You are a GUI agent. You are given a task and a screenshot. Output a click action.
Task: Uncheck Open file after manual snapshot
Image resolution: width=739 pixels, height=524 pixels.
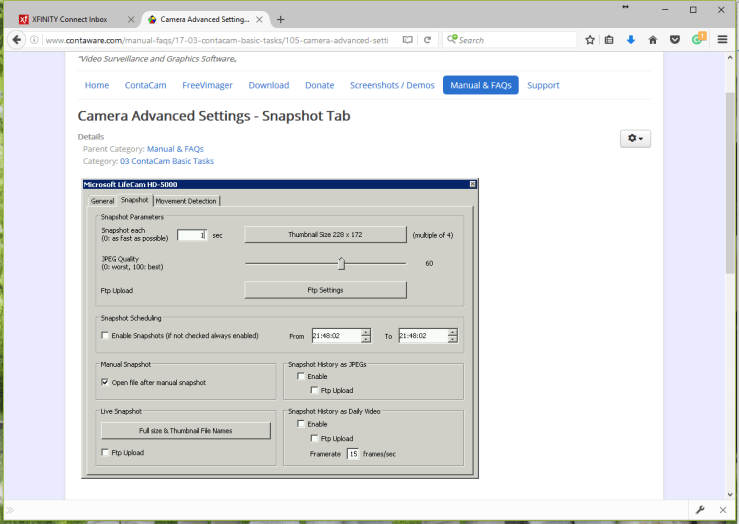pyautogui.click(x=106, y=382)
